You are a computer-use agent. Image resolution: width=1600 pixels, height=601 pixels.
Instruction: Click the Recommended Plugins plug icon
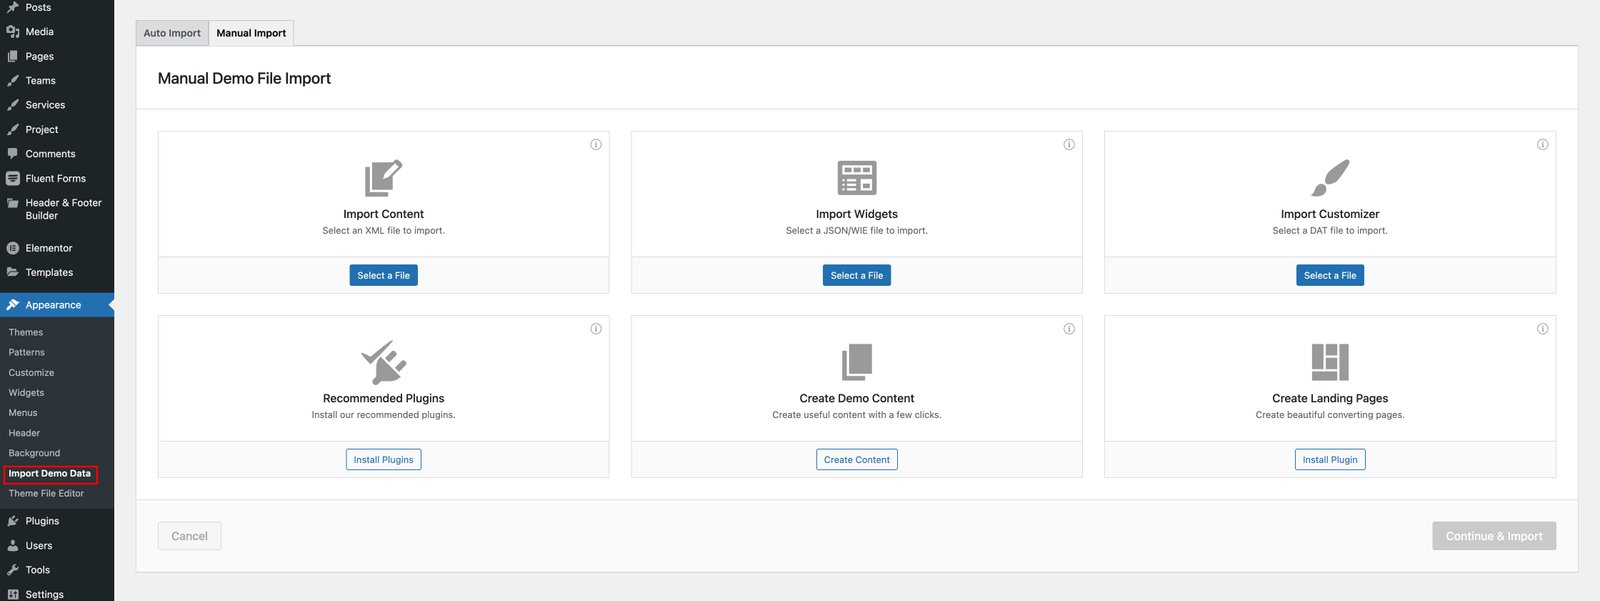[x=383, y=362]
